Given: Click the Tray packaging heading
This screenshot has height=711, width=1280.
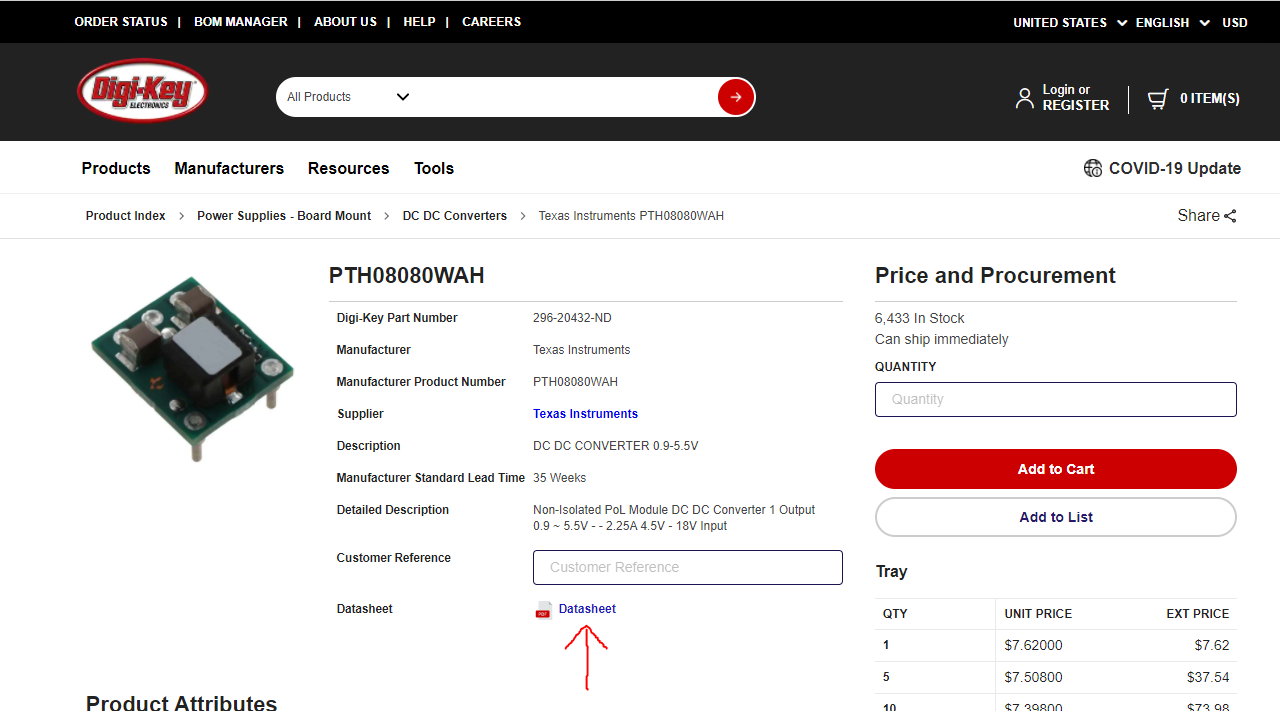Looking at the screenshot, I should point(891,572).
